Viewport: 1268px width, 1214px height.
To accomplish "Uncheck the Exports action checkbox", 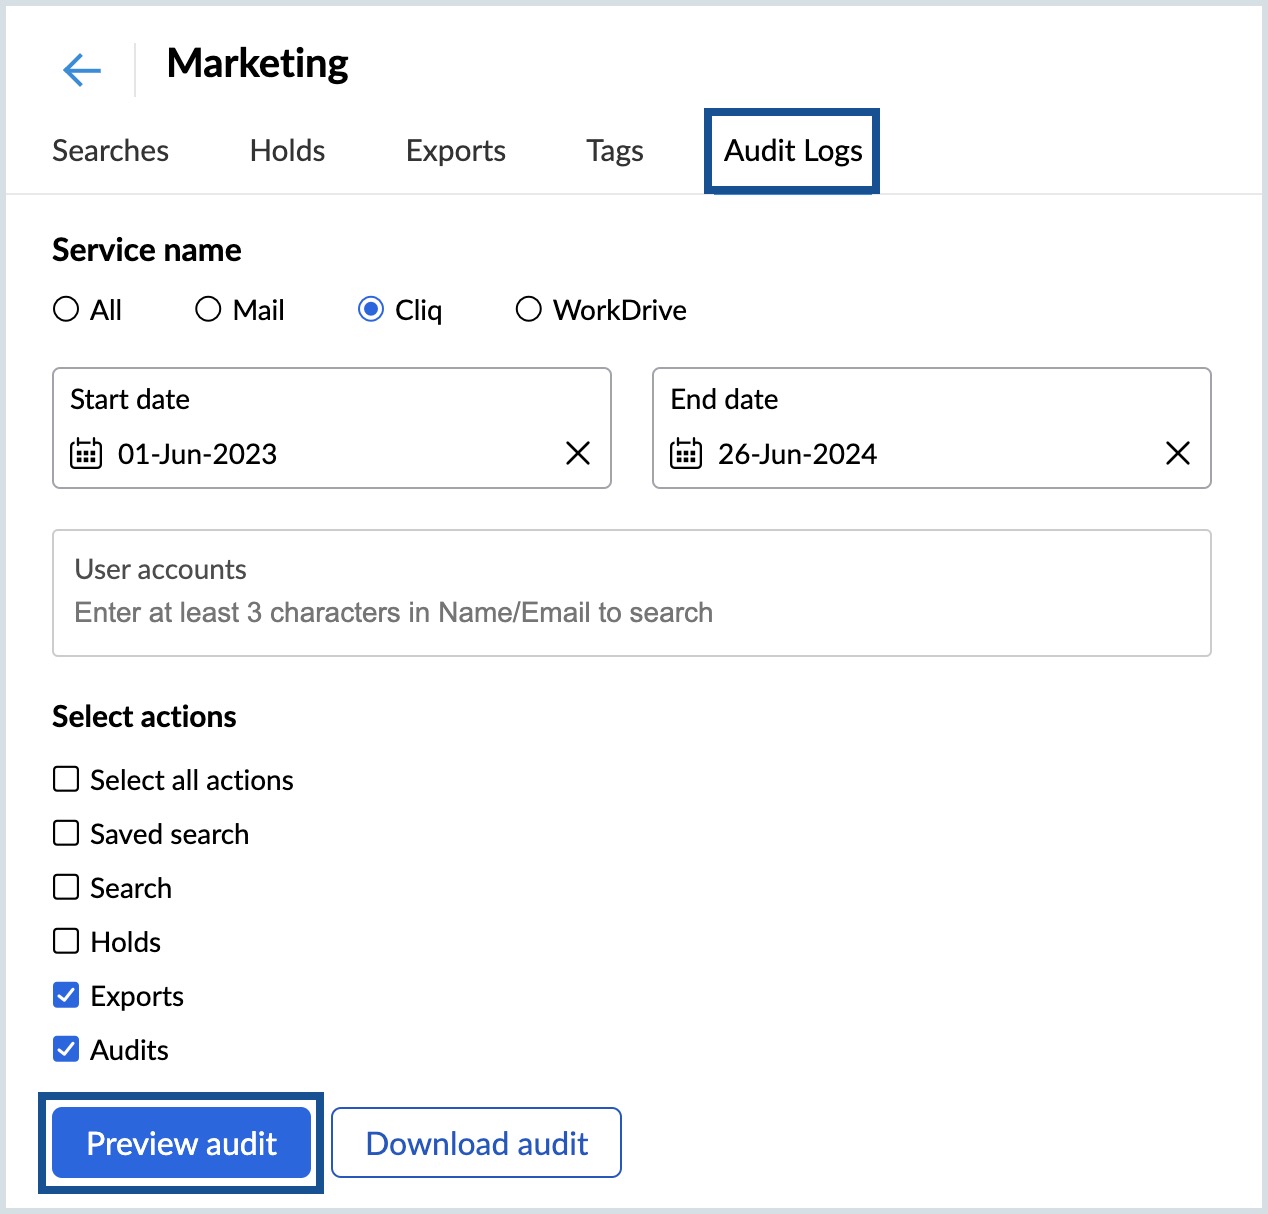I will pos(66,995).
